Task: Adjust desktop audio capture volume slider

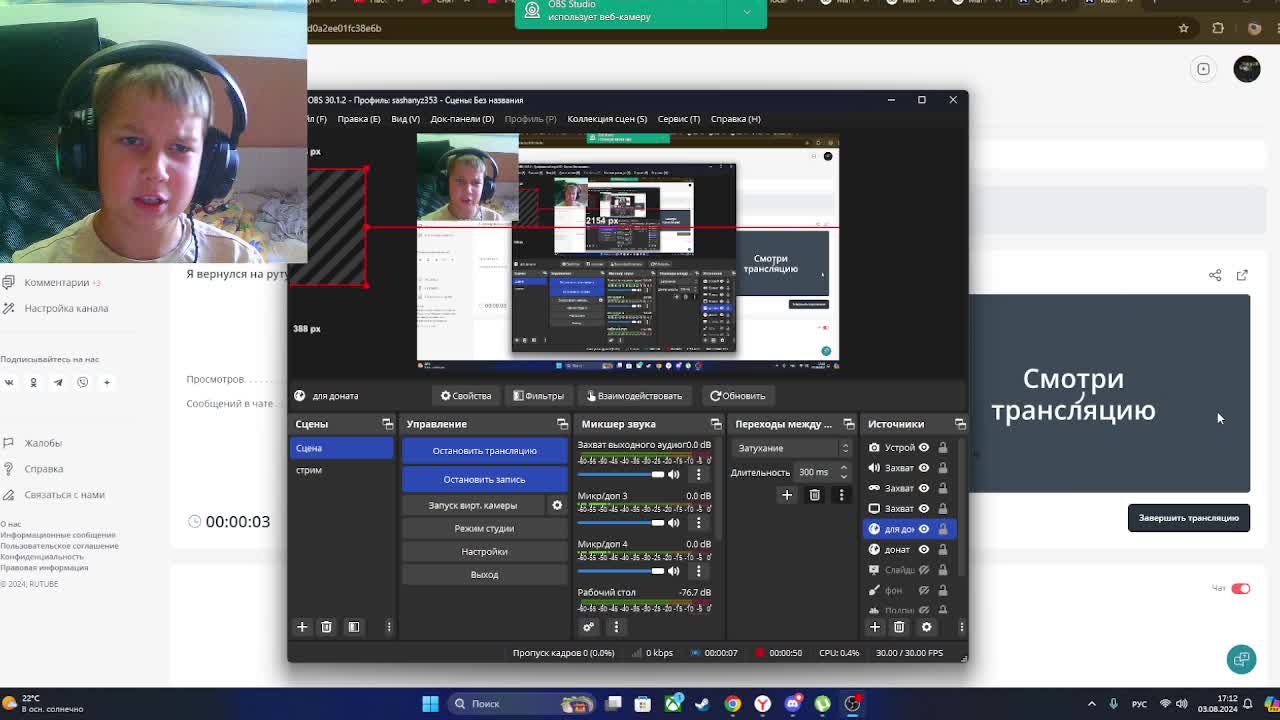Action: point(621,474)
